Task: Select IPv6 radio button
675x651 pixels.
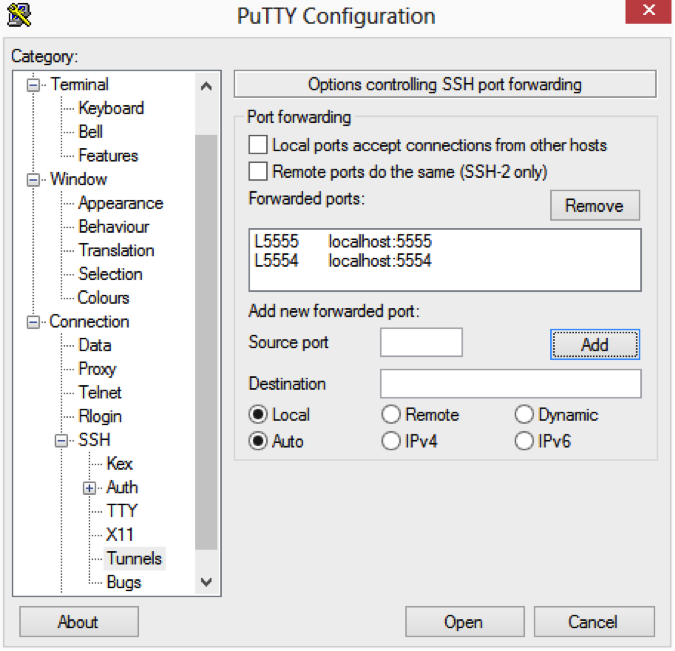Action: (524, 441)
